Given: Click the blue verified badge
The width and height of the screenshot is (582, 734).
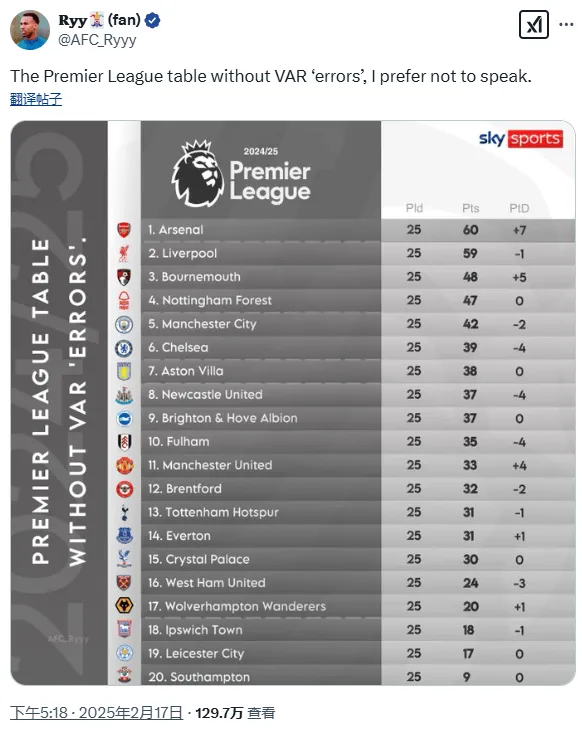Looking at the screenshot, I should coord(152,20).
